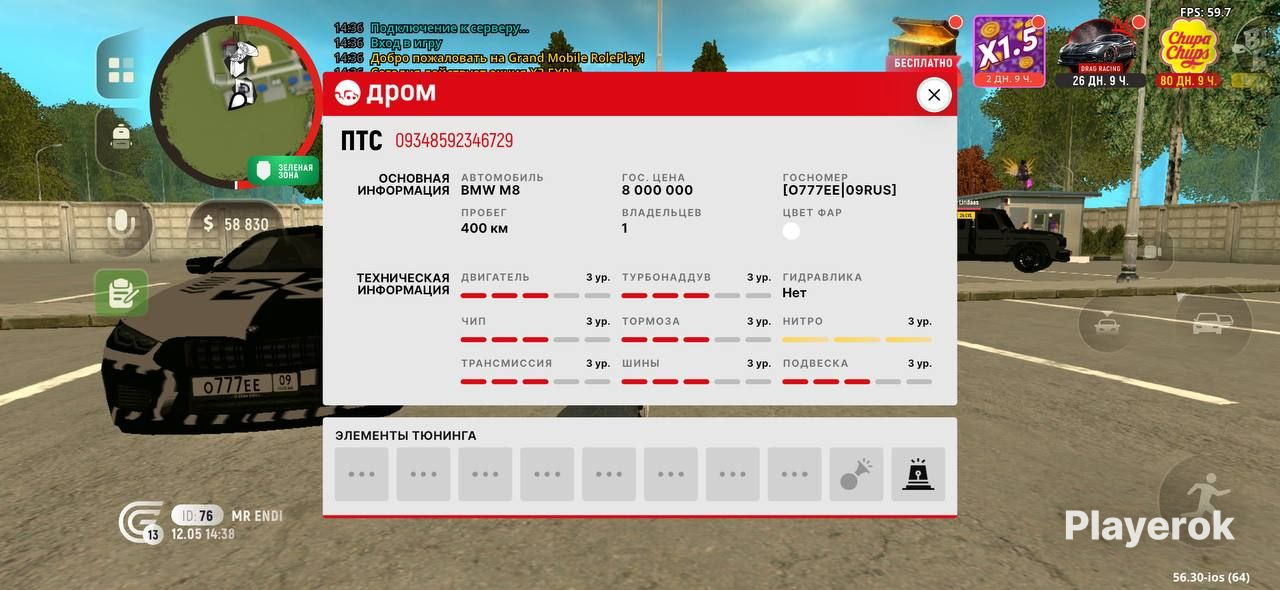Tap the G level 13 logo
The image size is (1280, 590).
point(141,521)
